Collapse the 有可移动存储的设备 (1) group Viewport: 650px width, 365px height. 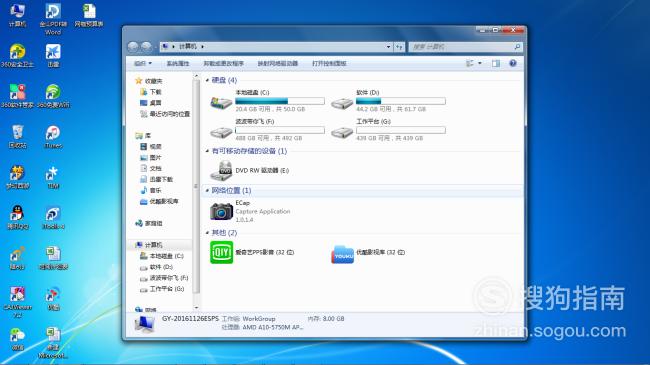tap(207, 151)
